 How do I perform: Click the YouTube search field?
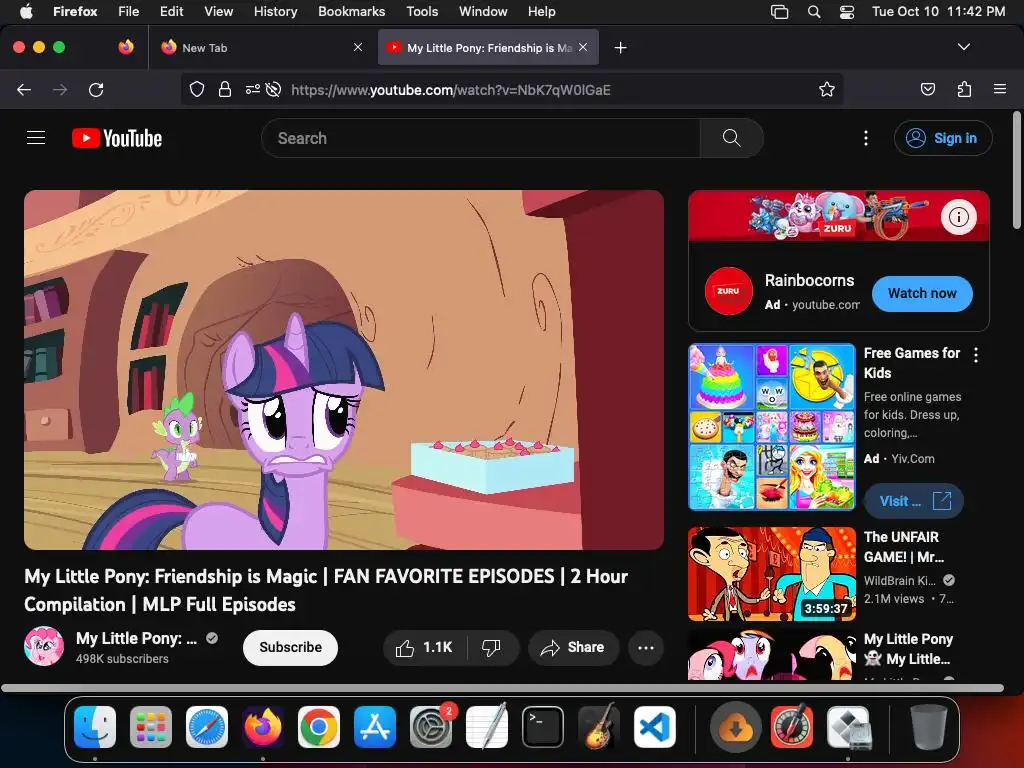(x=481, y=138)
